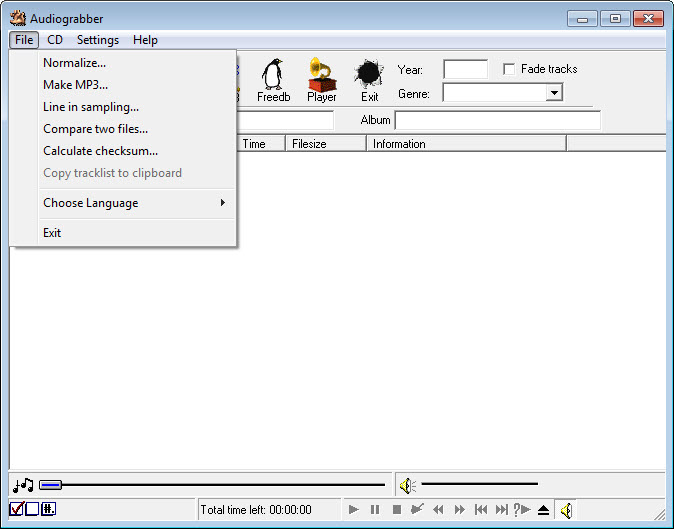Rewind using the double-left arrow button

click(438, 510)
